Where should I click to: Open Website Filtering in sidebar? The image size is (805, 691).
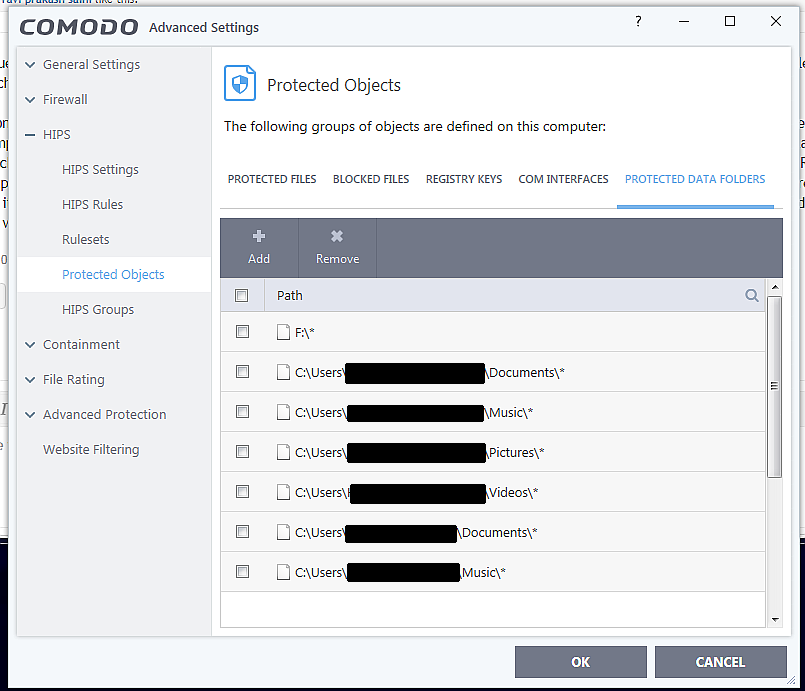tap(91, 450)
